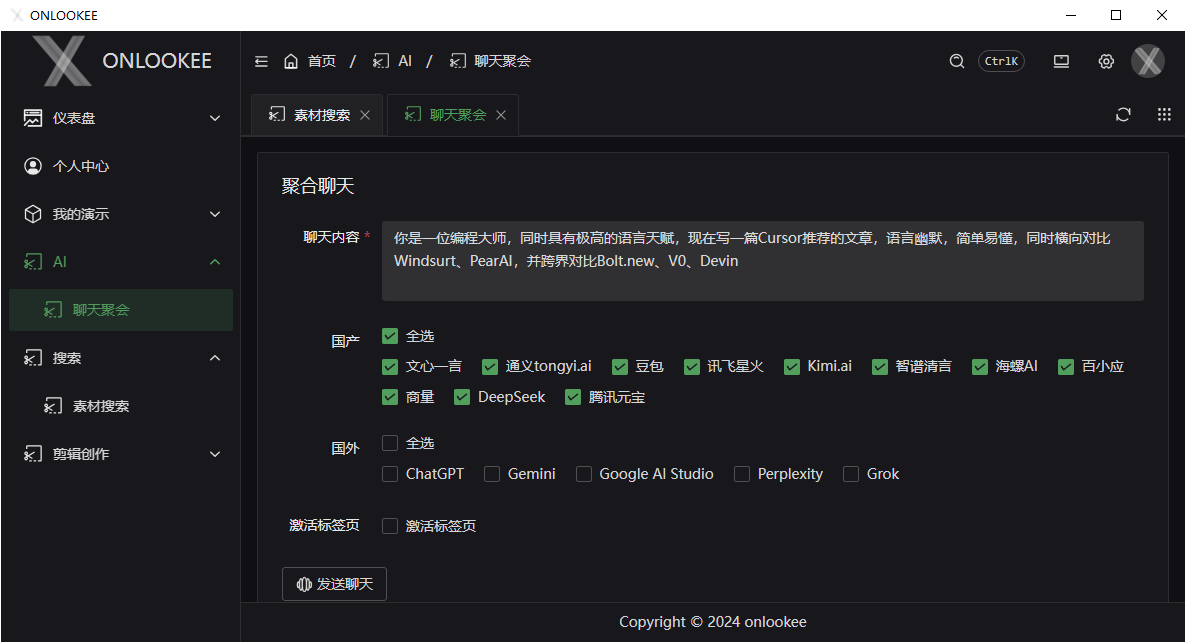Close the 聊天聚会 tab
The image size is (1186, 643).
coord(501,115)
